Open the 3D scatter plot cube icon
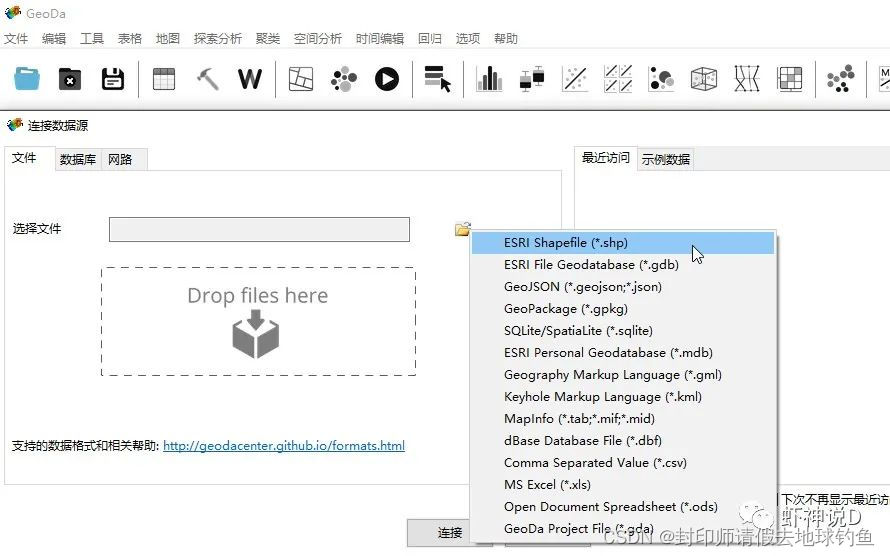 (x=704, y=79)
